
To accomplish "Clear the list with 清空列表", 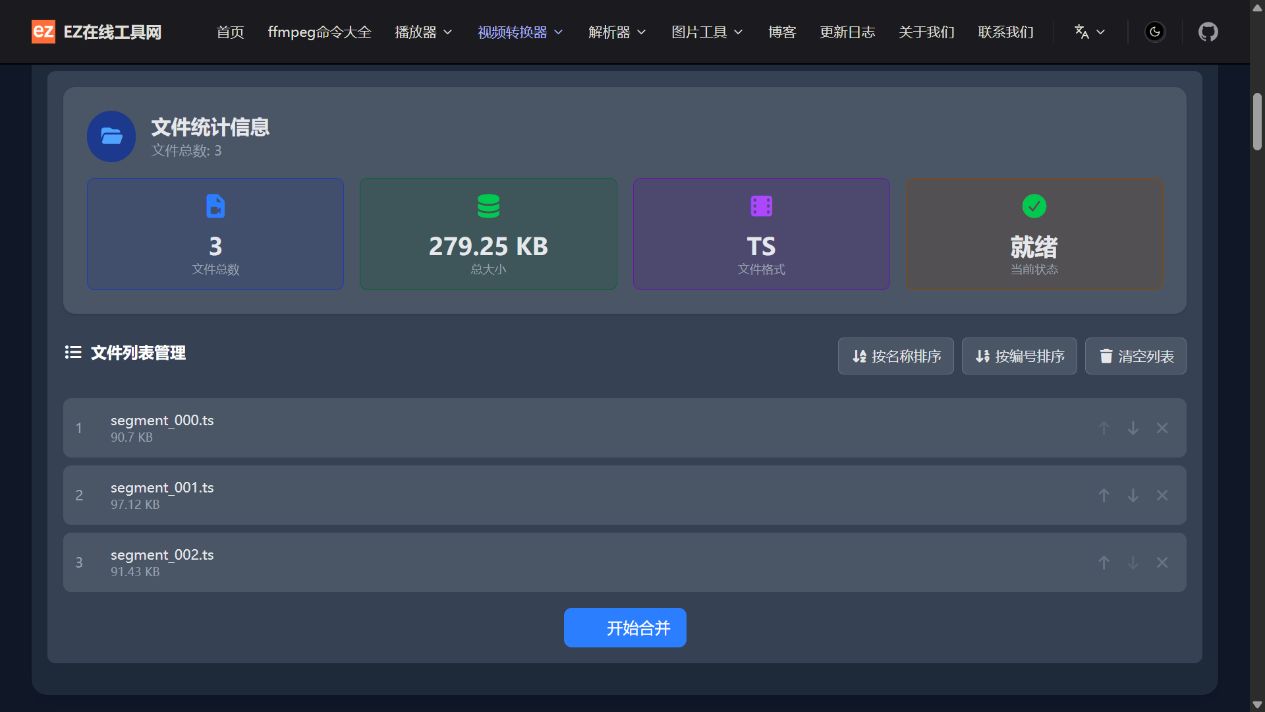I will [x=1136, y=356].
